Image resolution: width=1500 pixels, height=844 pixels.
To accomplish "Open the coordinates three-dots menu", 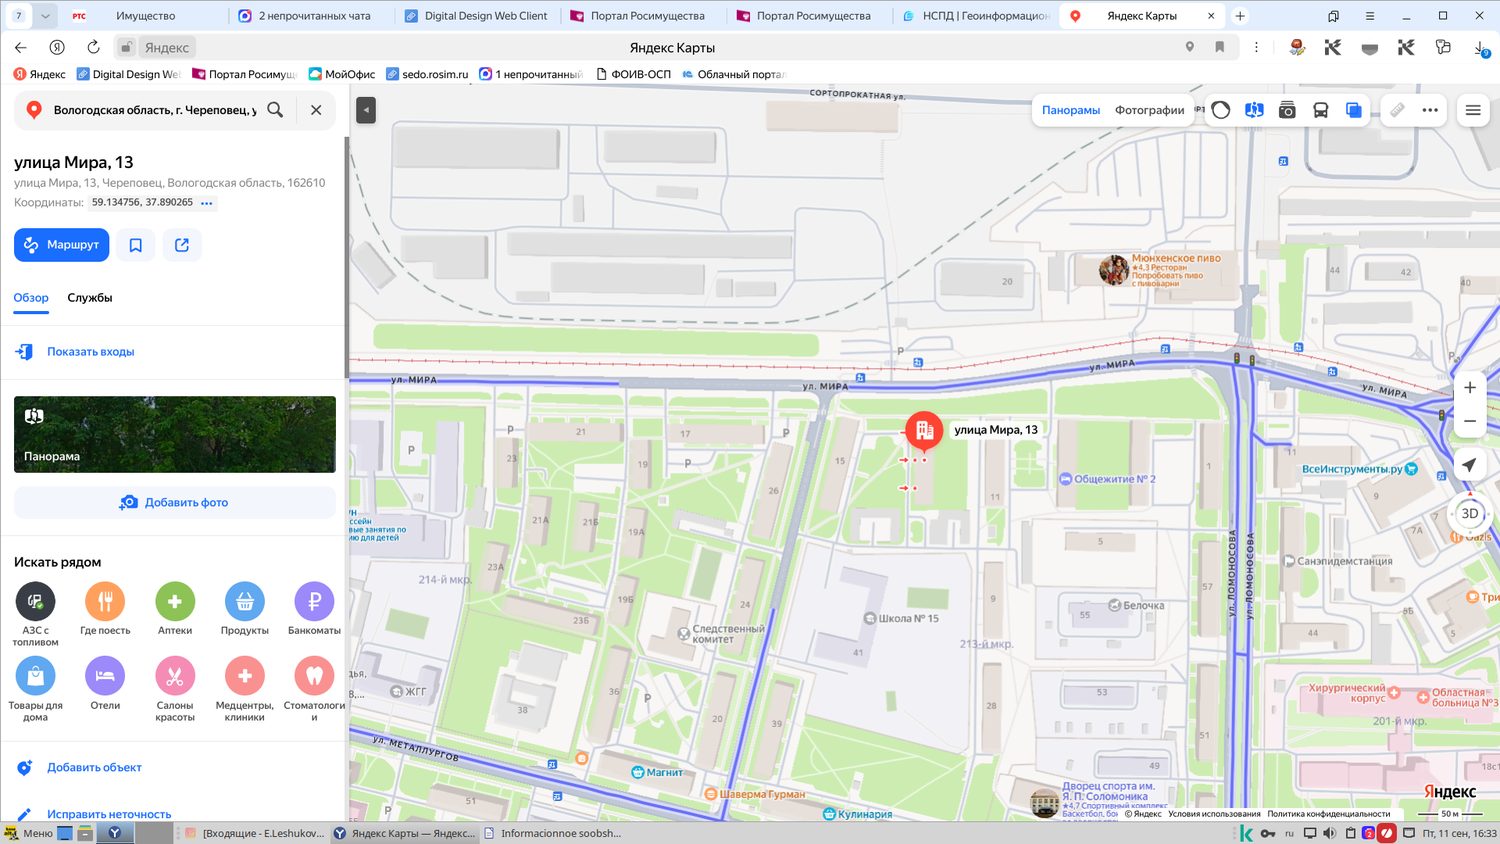I will pyautogui.click(x=207, y=203).
